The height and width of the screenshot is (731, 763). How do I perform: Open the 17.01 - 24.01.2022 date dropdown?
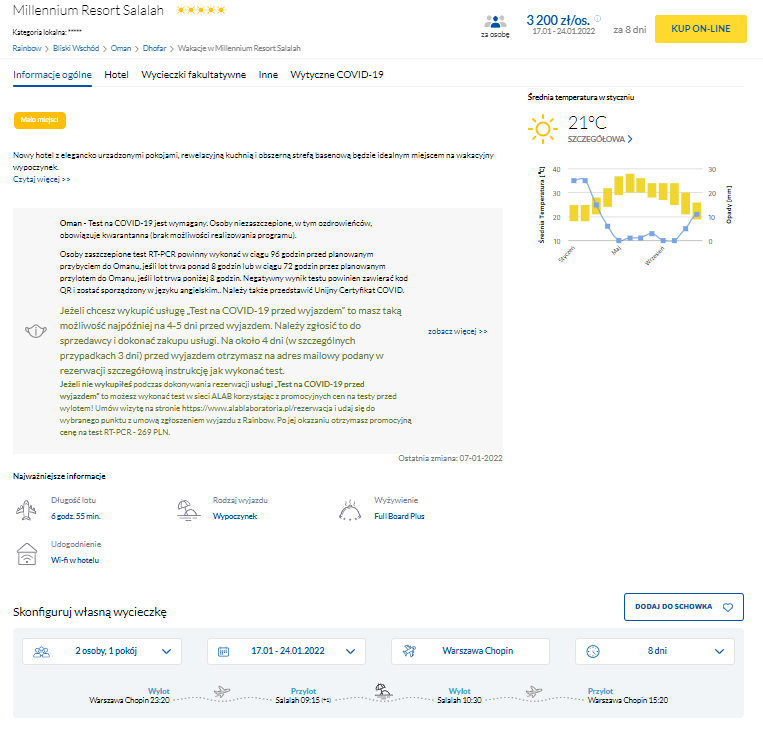tap(286, 651)
